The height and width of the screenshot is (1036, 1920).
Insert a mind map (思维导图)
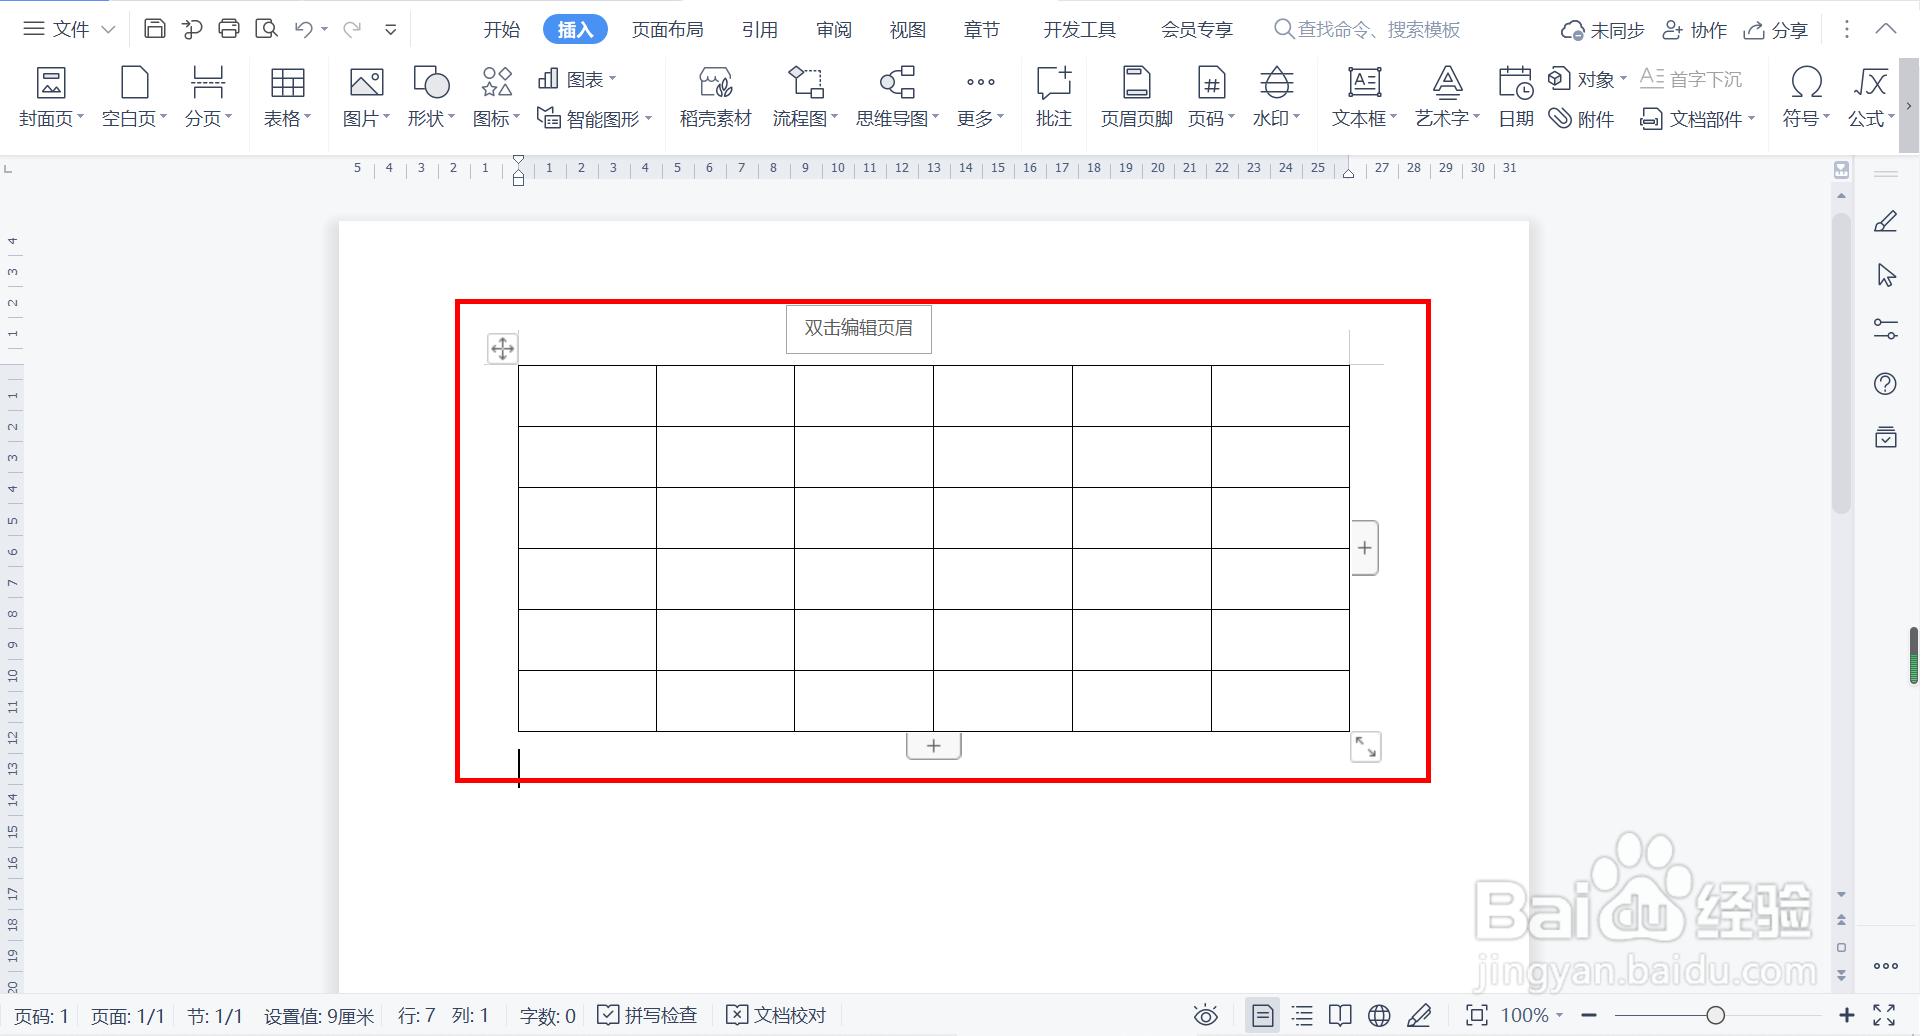point(897,97)
